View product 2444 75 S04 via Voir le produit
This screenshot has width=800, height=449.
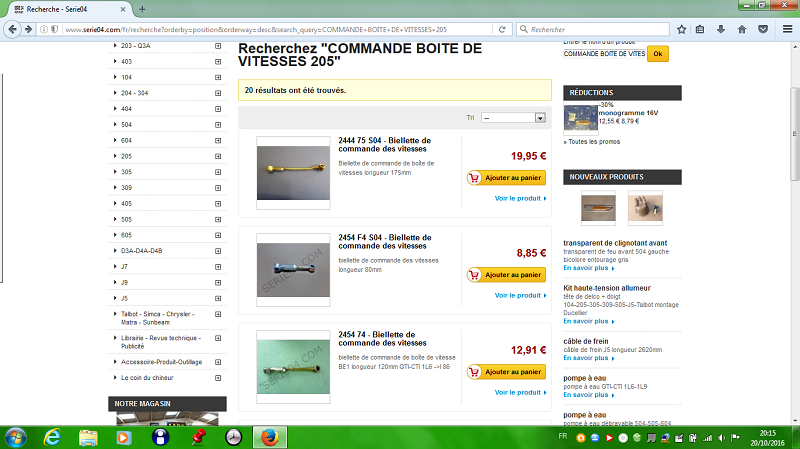(520, 198)
